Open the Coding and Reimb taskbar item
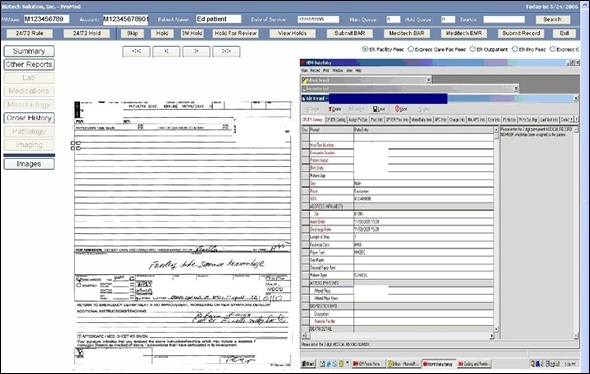Image resolution: width=590 pixels, height=374 pixels. point(474,364)
